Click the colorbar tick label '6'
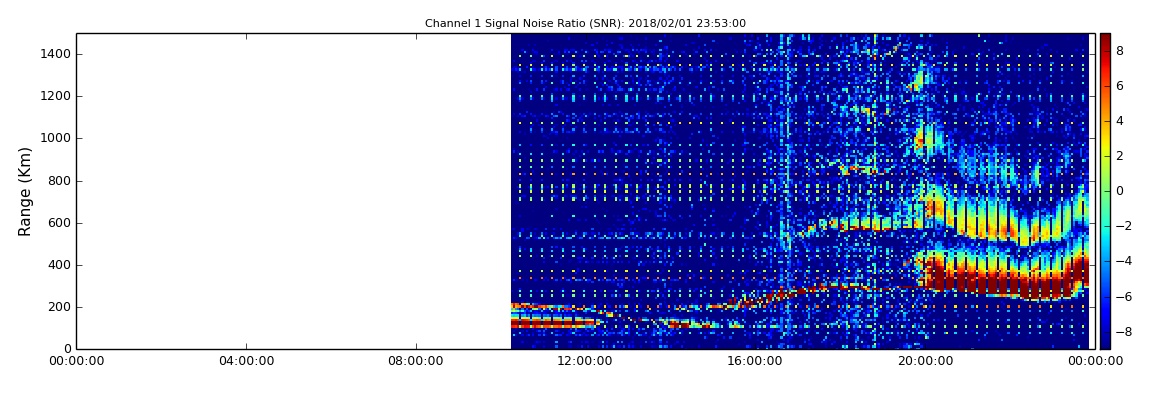The height and width of the screenshot is (407, 1150). 1120,86
